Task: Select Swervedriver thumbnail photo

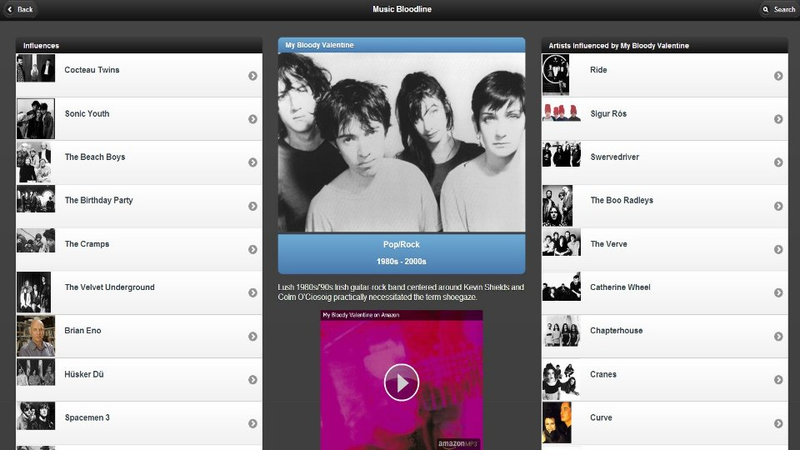Action: click(x=561, y=154)
